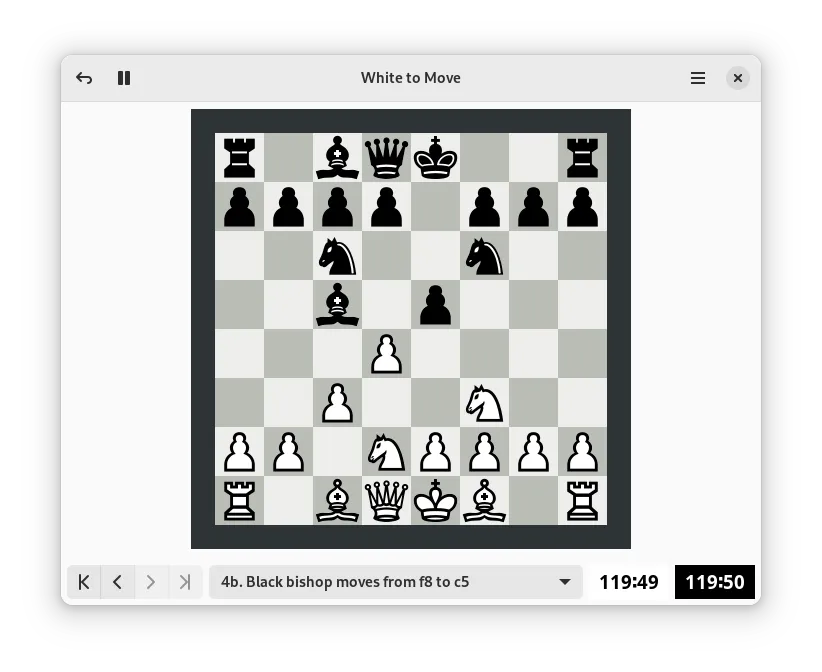The height and width of the screenshot is (672, 822).
Task: Click the white player's clock 119:49
Action: (628, 582)
